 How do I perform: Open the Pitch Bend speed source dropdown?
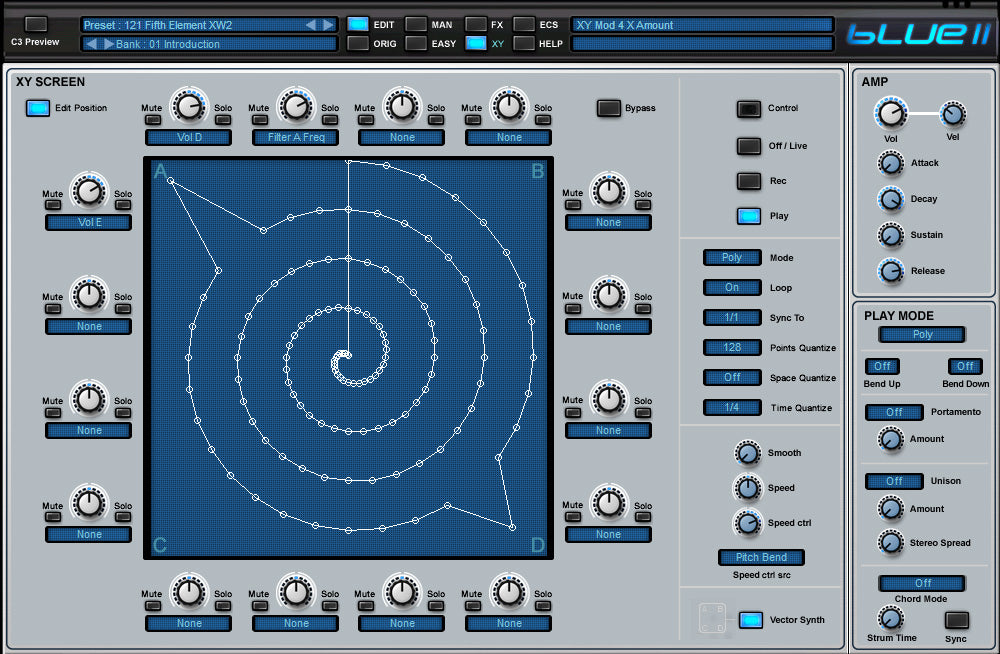[760, 558]
